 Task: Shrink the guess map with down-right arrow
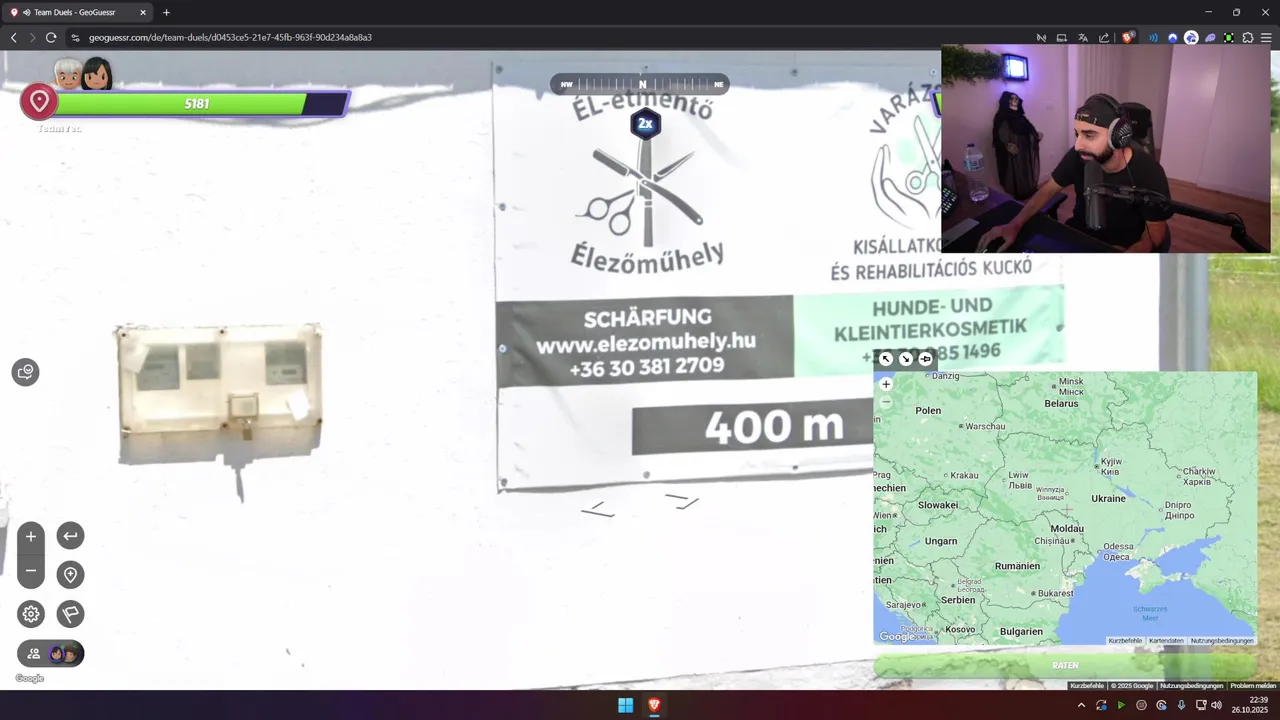[x=906, y=359]
